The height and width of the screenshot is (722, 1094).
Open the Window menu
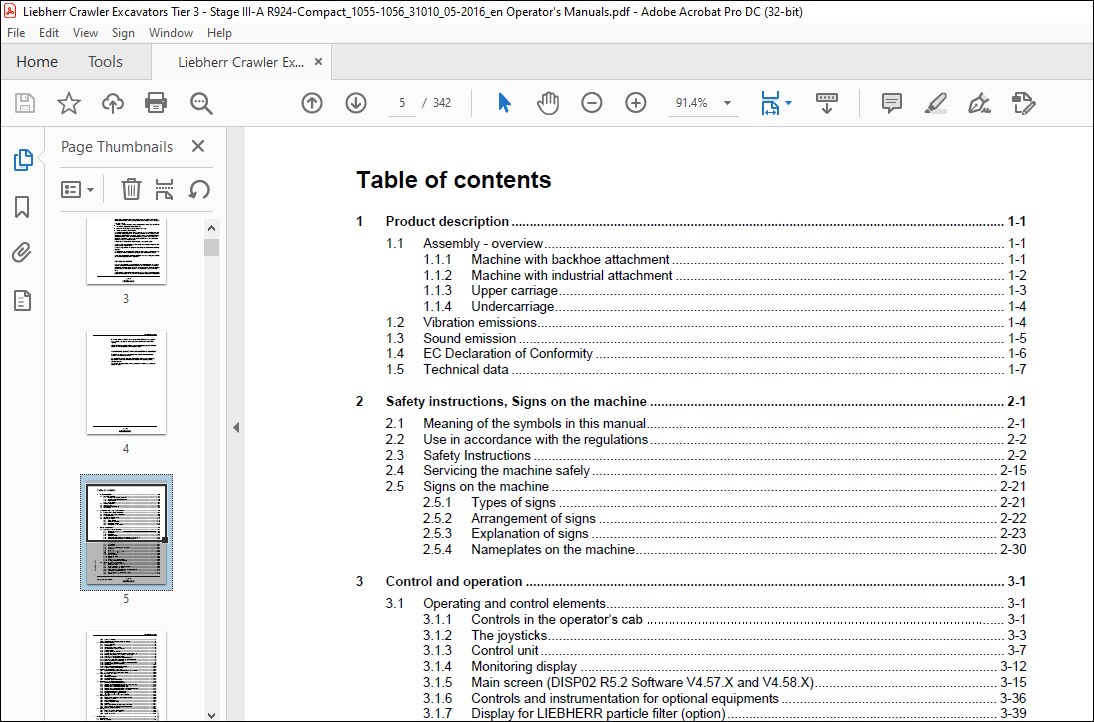[171, 33]
